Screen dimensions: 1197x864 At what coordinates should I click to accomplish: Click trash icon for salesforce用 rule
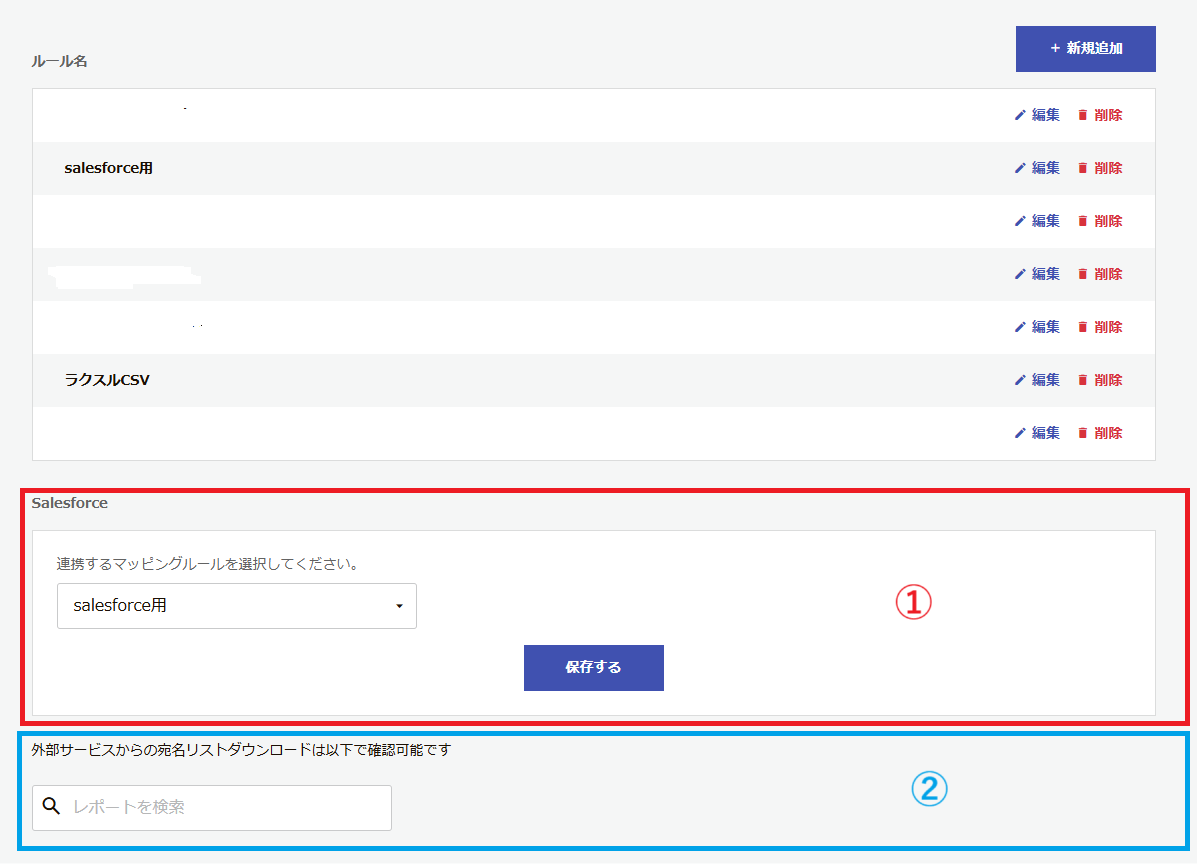(x=1082, y=168)
